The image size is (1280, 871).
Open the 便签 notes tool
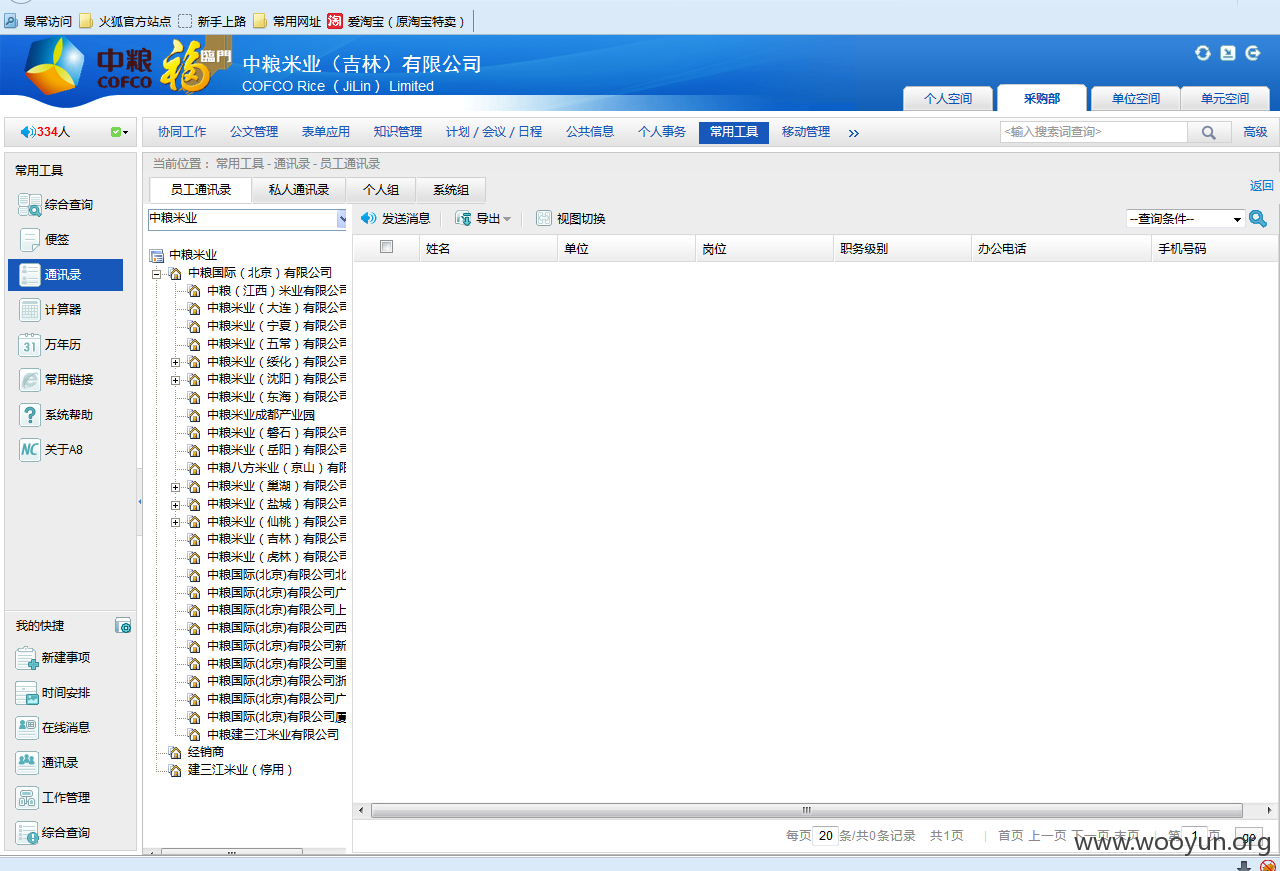[45, 240]
